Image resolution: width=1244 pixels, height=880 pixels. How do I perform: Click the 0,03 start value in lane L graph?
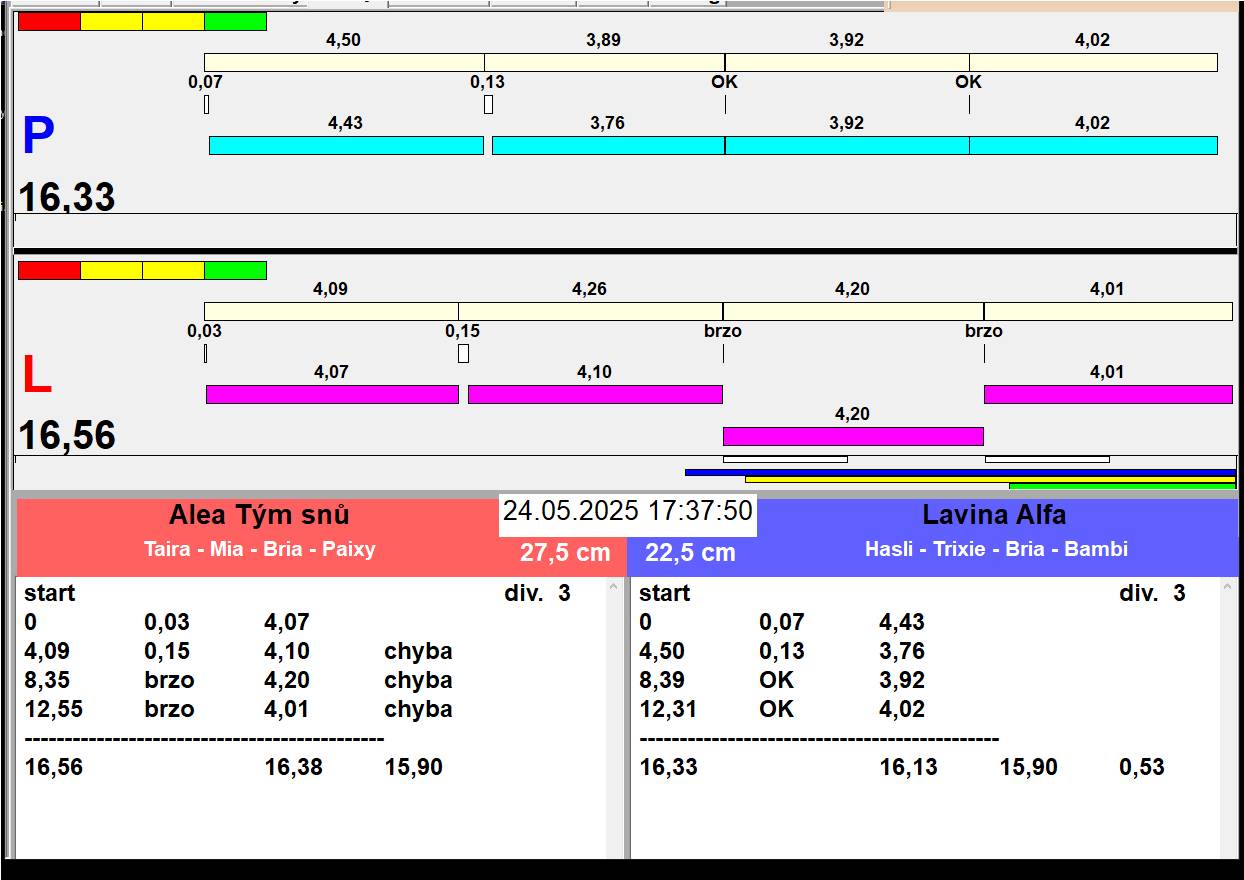pyautogui.click(x=205, y=331)
